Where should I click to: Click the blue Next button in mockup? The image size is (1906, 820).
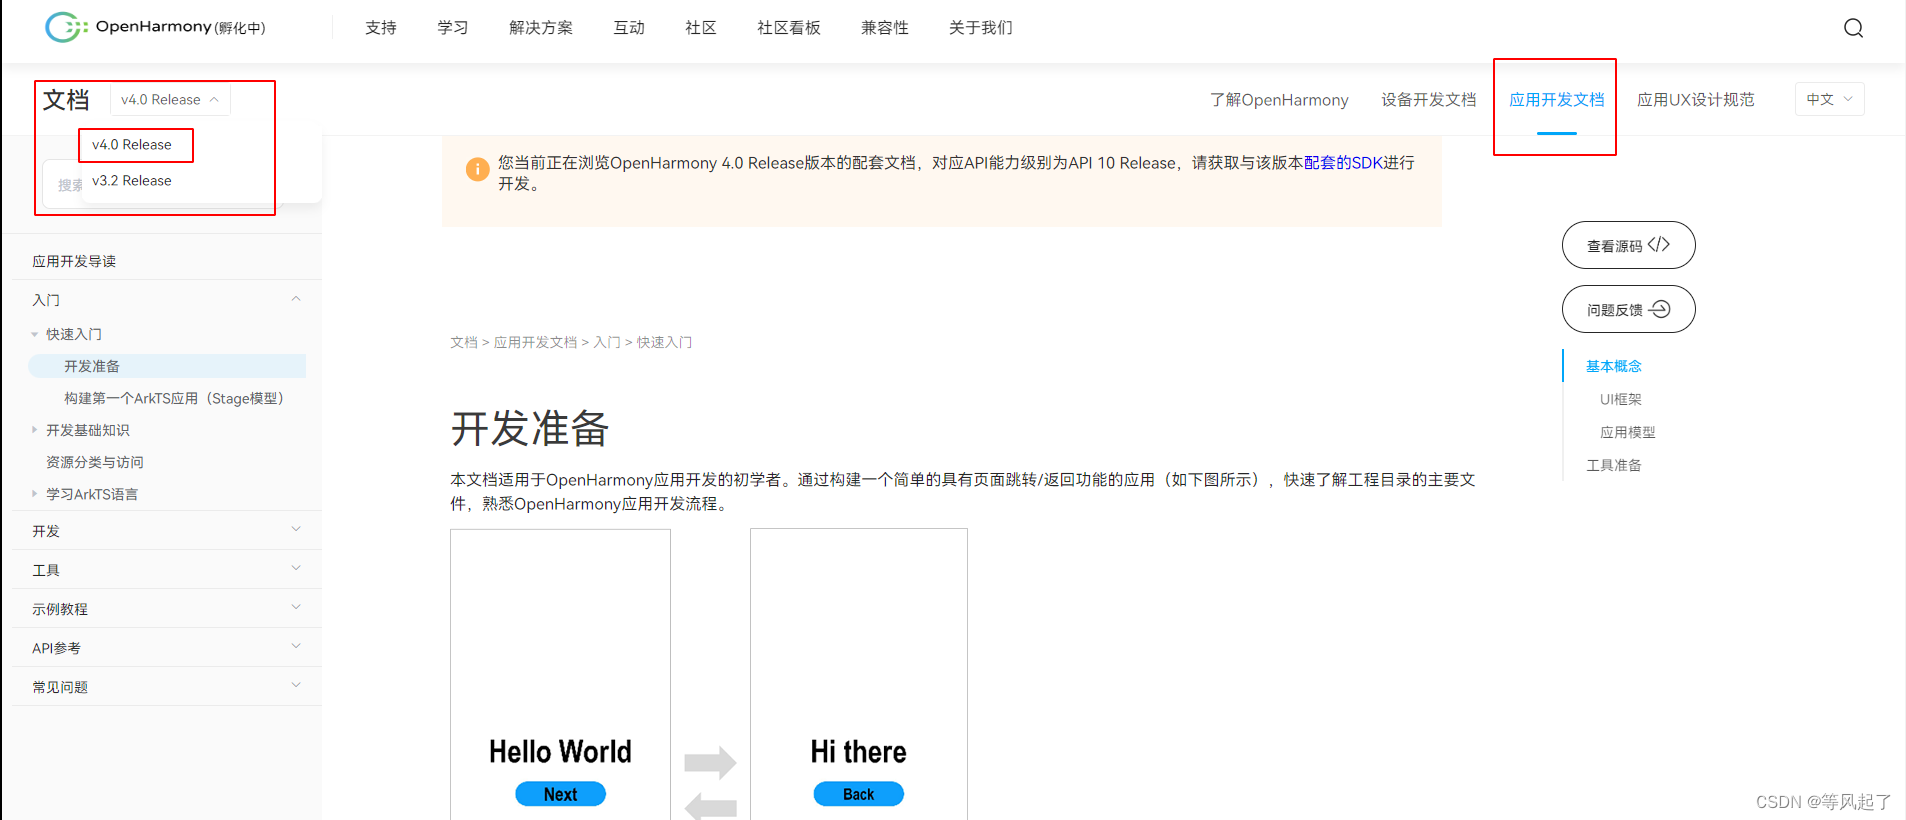[x=560, y=794]
